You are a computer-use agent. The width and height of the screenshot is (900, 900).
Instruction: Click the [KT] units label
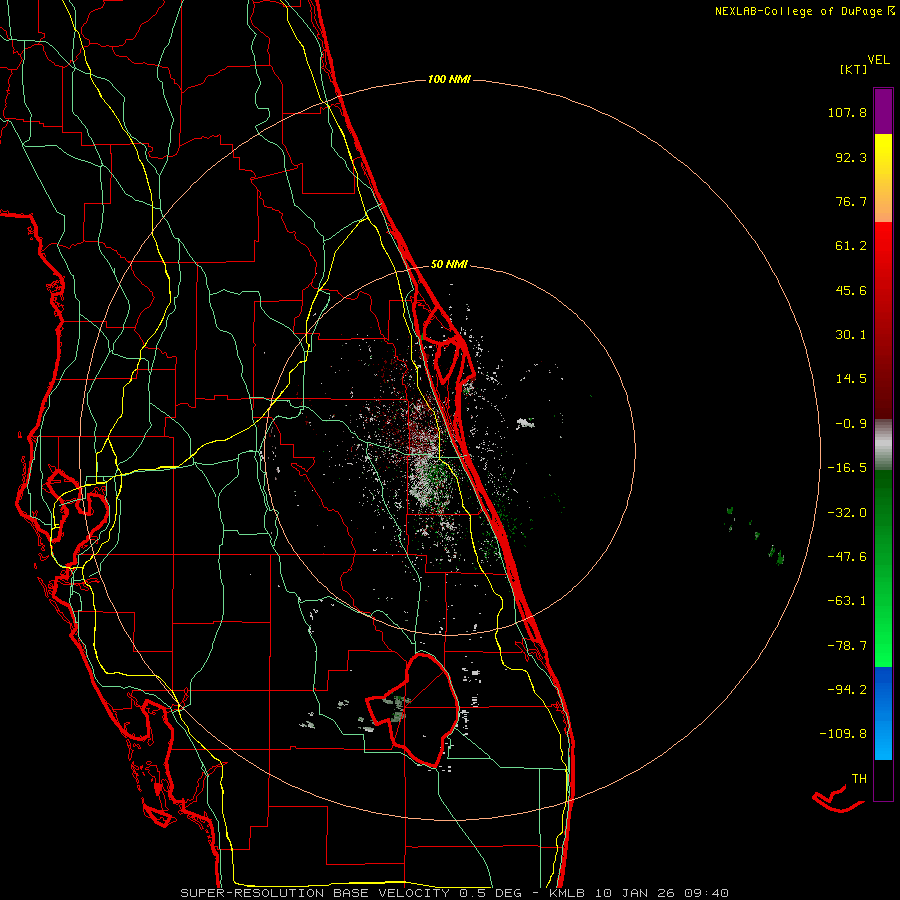tap(853, 69)
